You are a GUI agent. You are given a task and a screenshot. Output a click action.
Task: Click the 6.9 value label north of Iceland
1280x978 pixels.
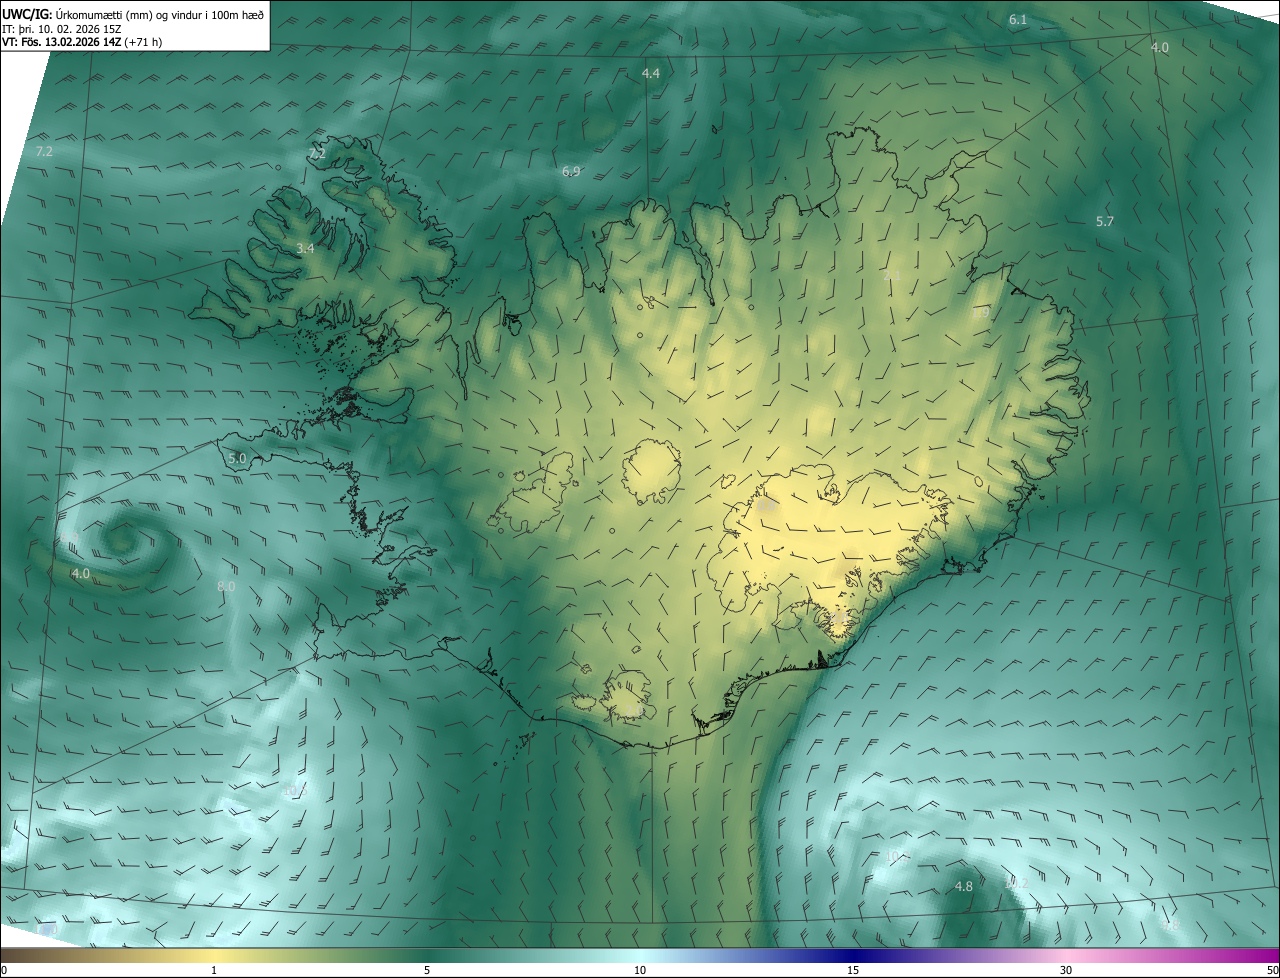(x=571, y=171)
